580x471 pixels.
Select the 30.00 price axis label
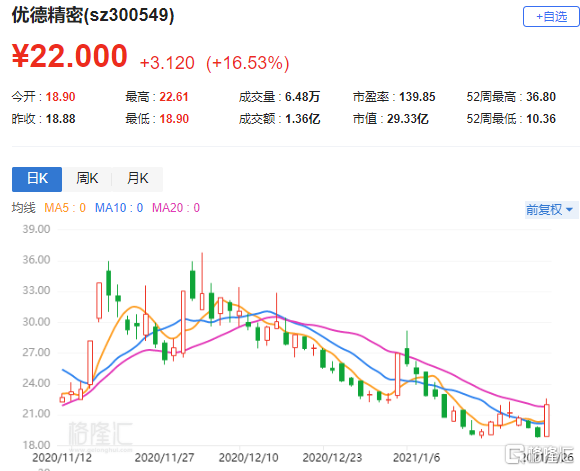[x=36, y=322]
